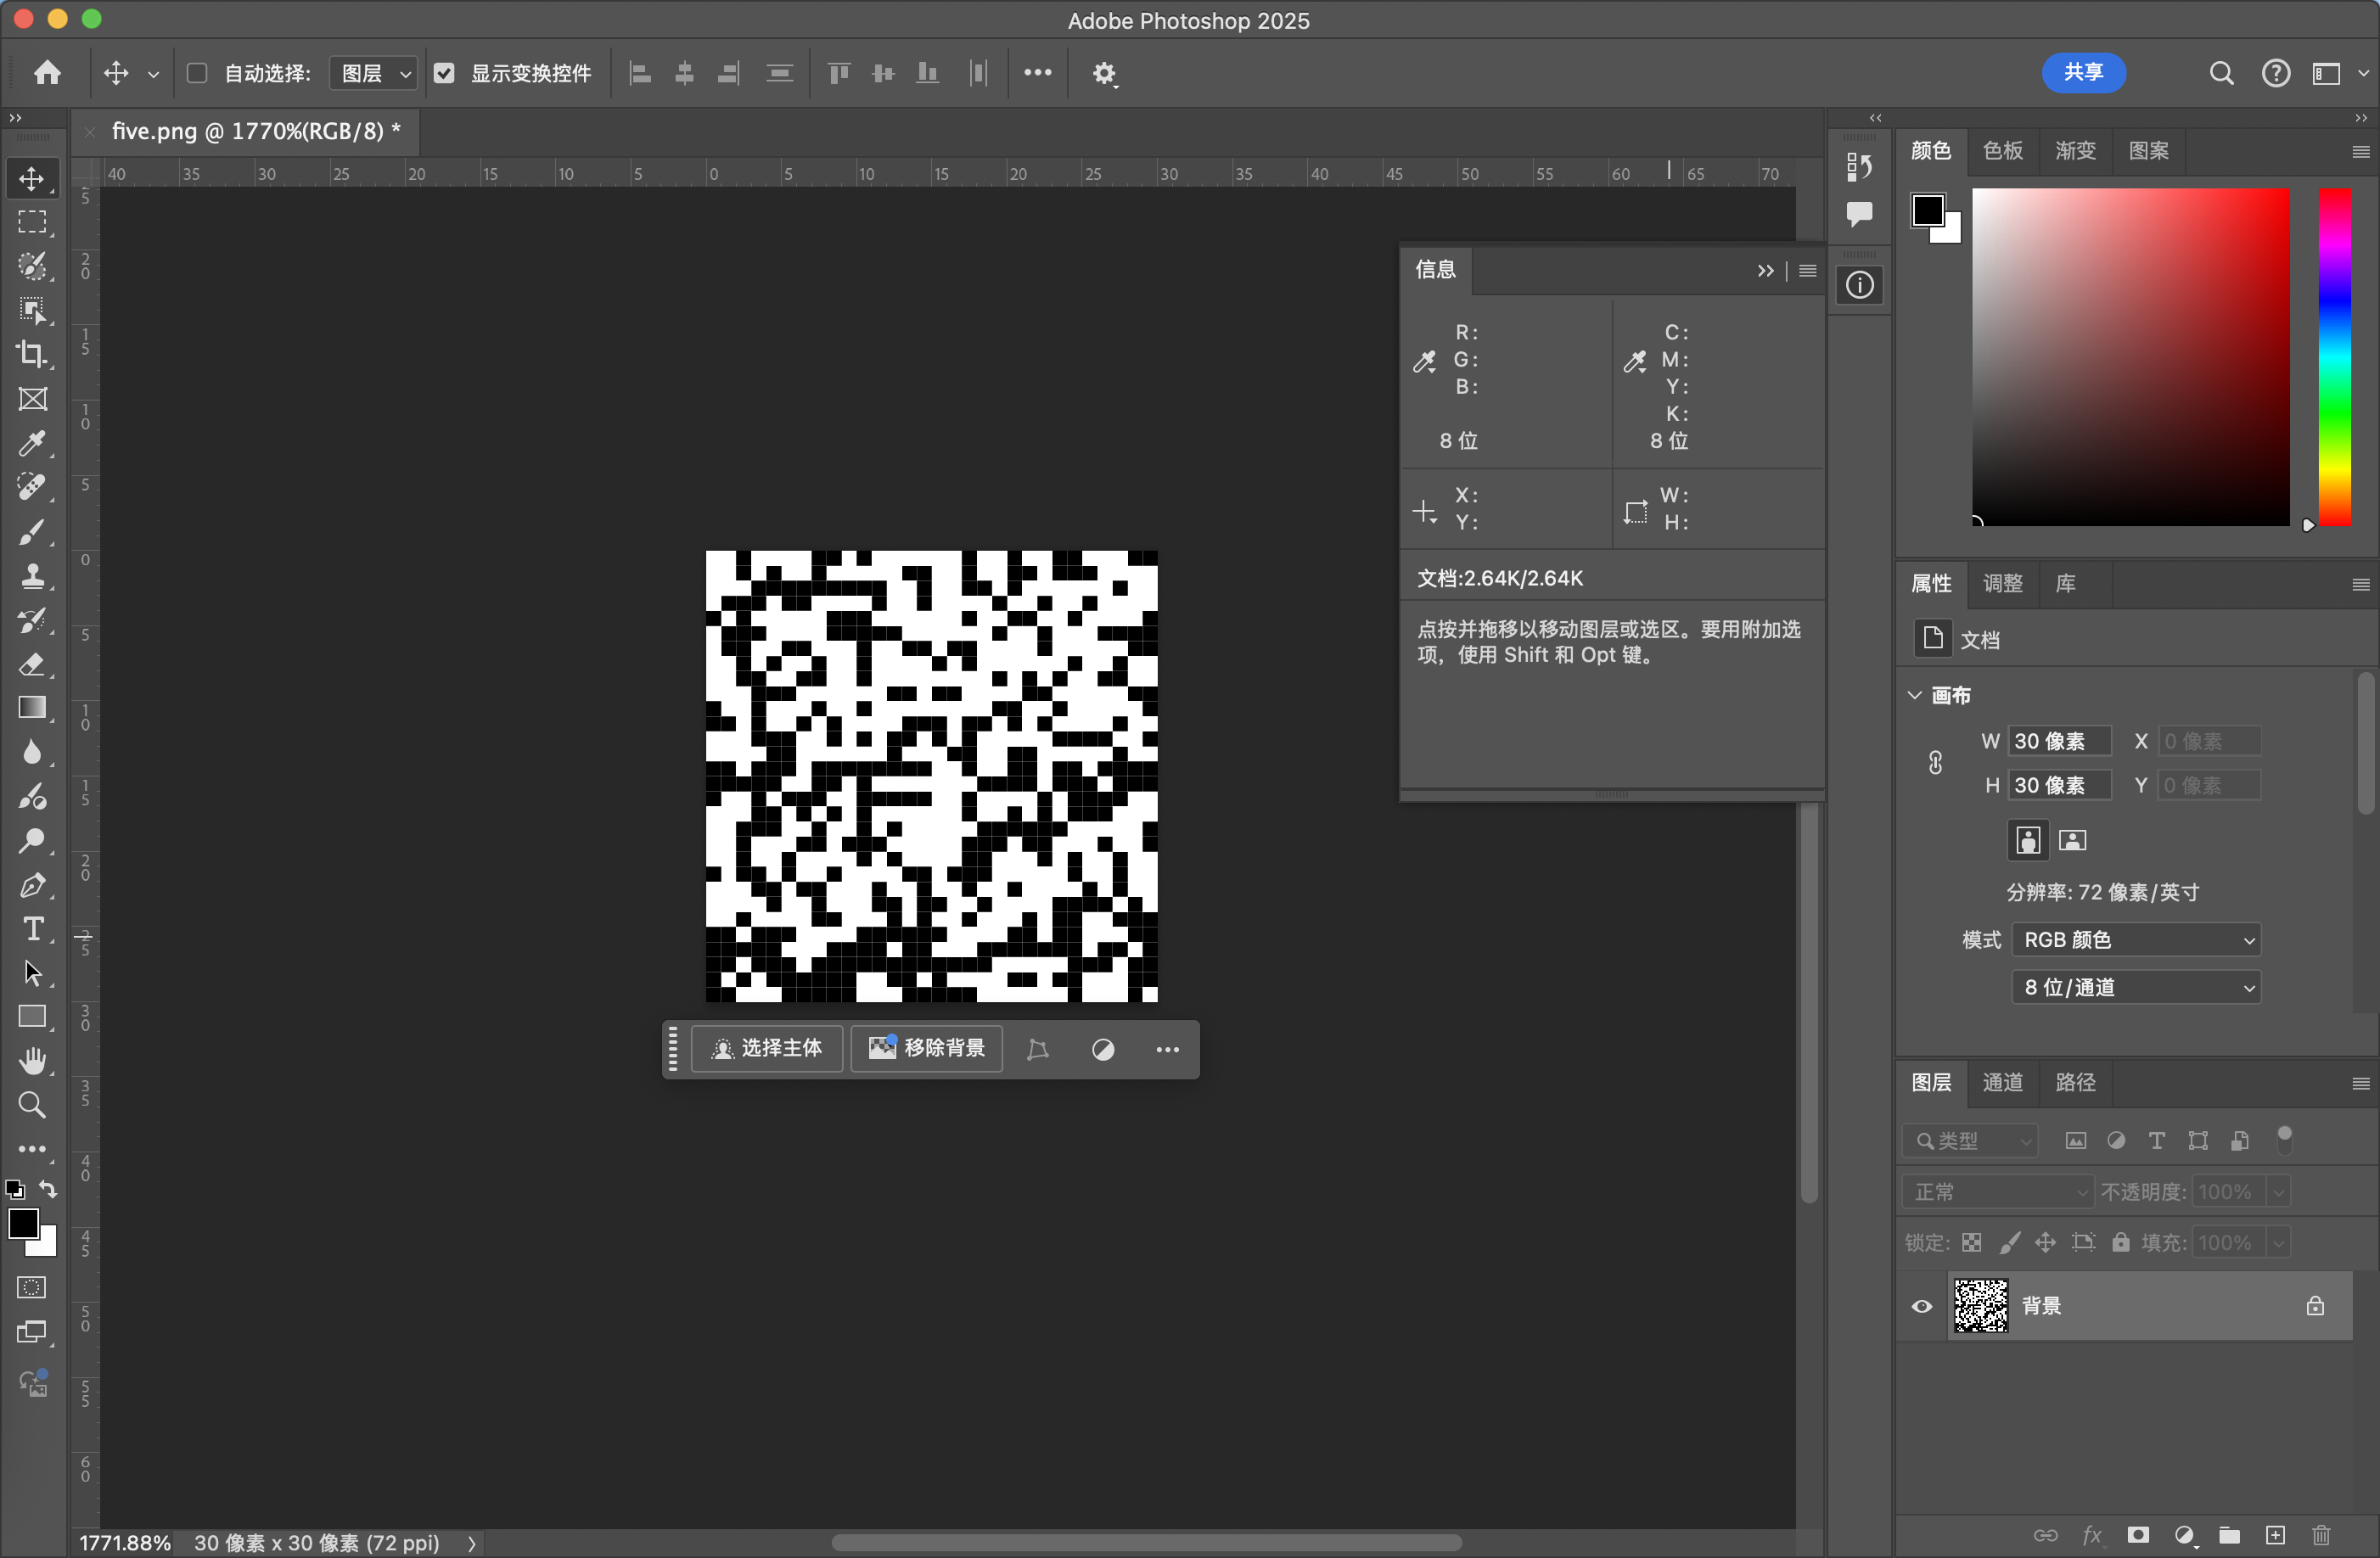Switch to the 图案 tab
The height and width of the screenshot is (1558, 2380).
pos(2148,151)
